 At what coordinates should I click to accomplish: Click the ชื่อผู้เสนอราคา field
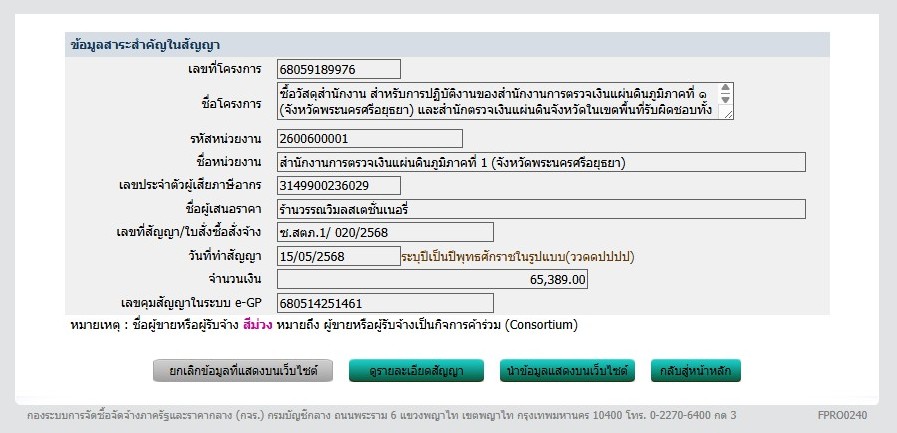click(x=540, y=209)
